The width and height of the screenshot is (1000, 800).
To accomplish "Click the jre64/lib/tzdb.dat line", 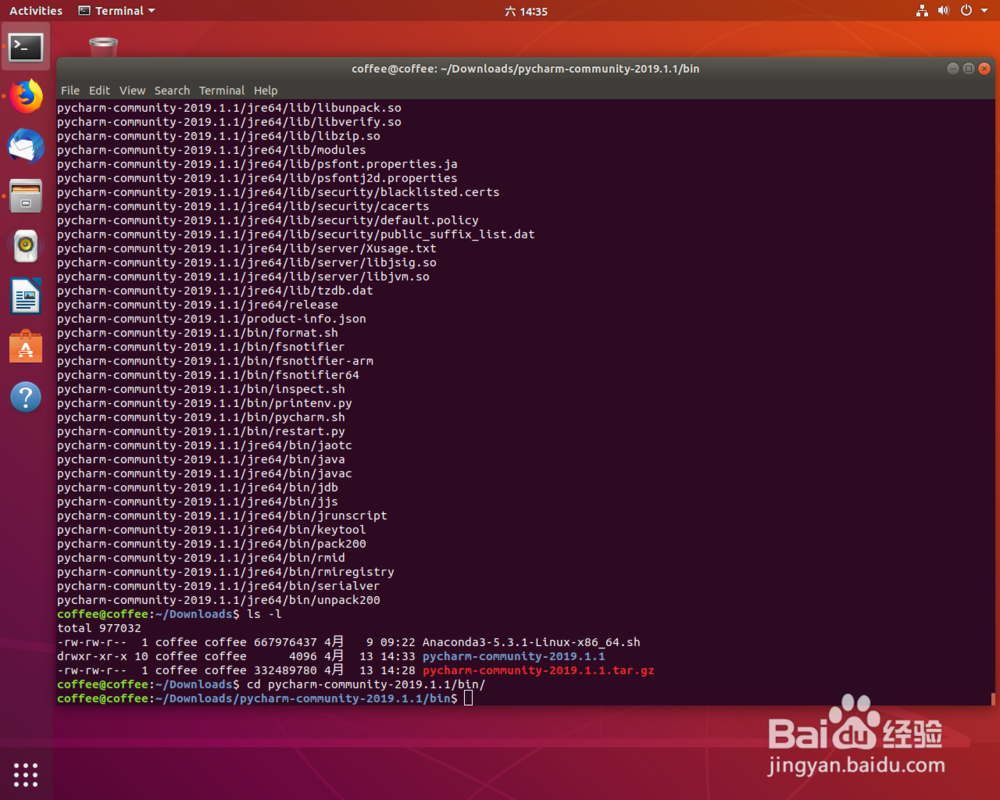I will click(215, 291).
